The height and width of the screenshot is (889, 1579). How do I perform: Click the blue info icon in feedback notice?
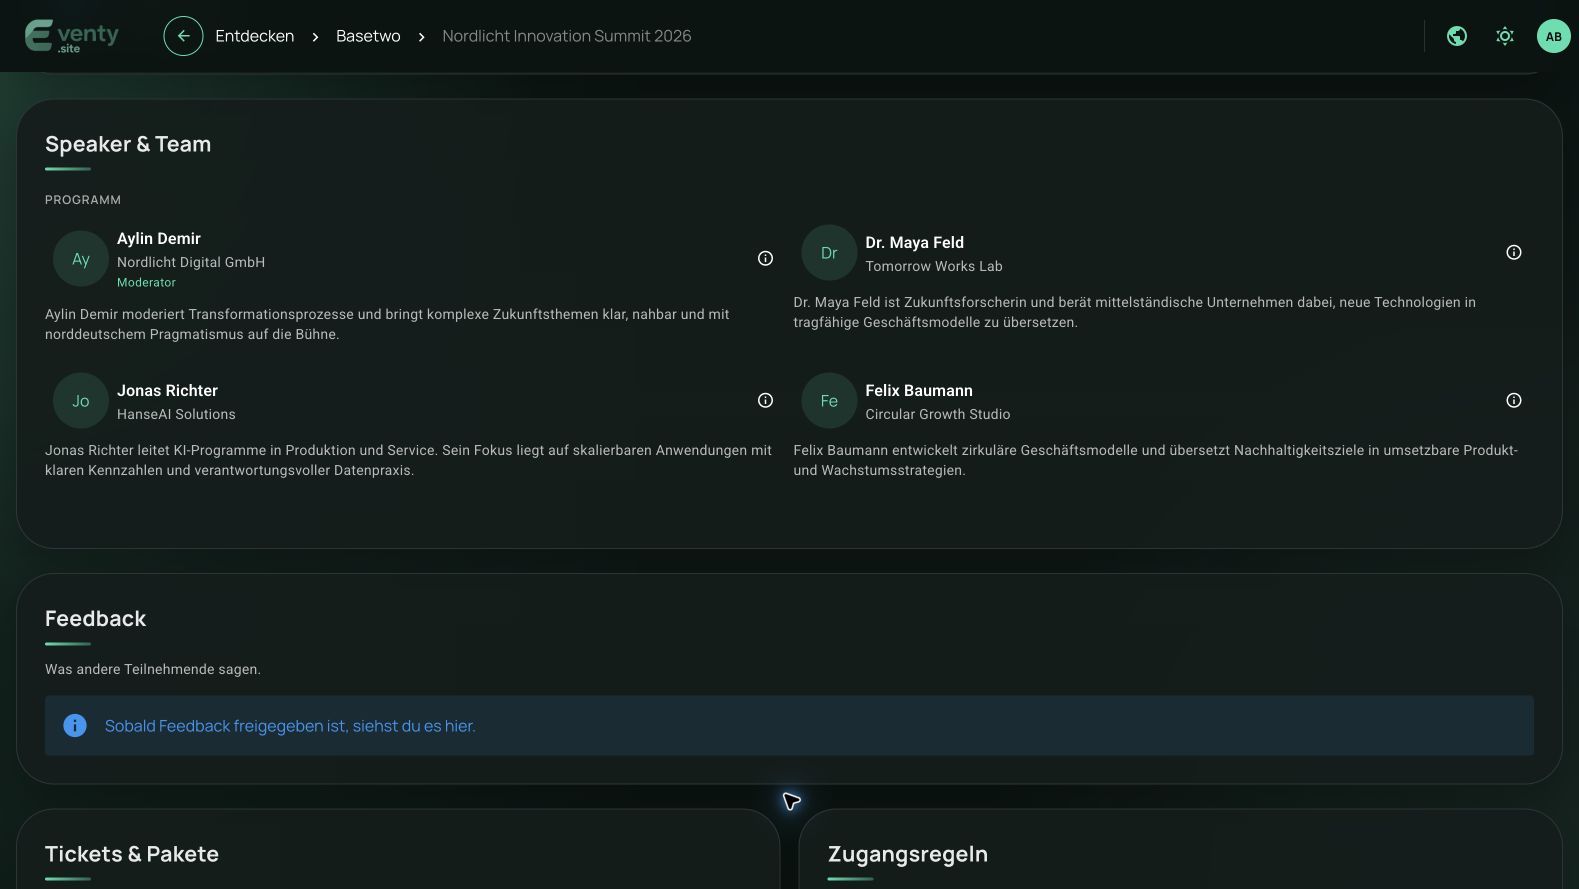tap(75, 725)
